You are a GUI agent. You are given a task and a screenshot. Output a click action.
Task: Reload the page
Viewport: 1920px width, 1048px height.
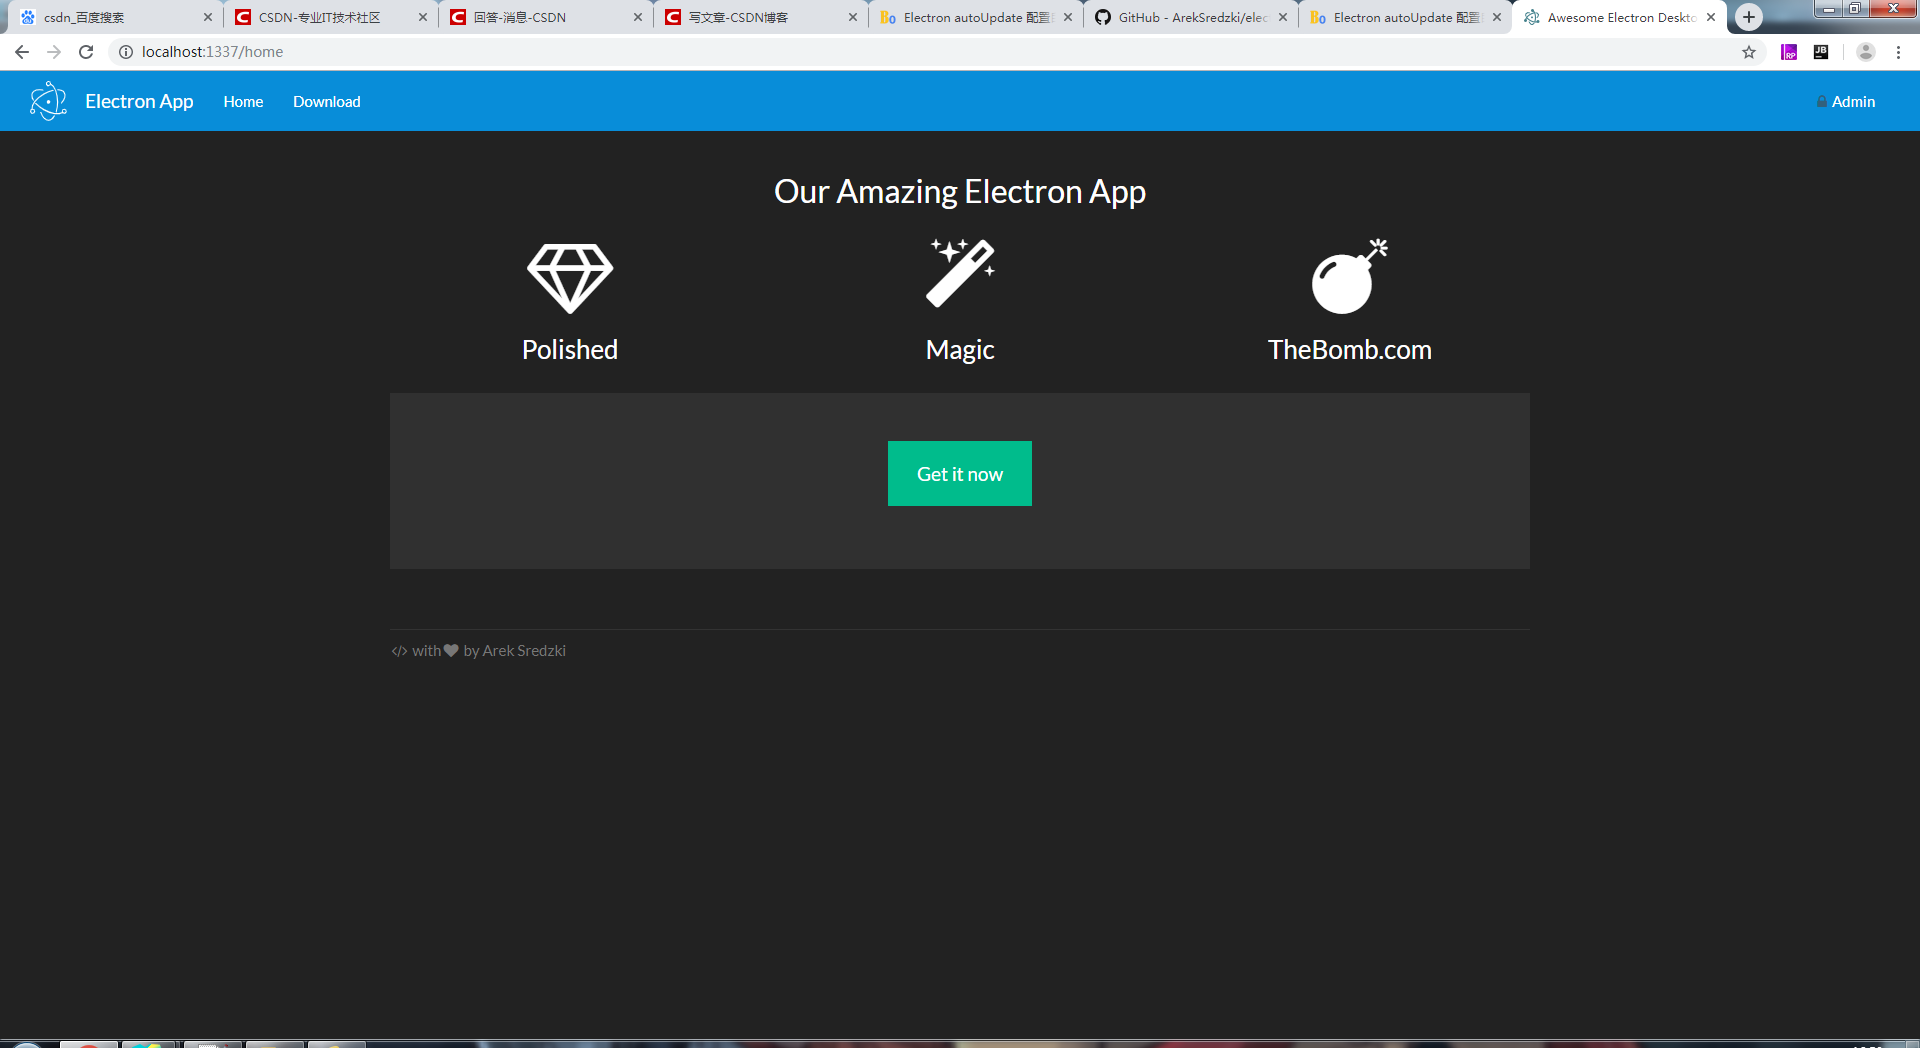tap(86, 51)
